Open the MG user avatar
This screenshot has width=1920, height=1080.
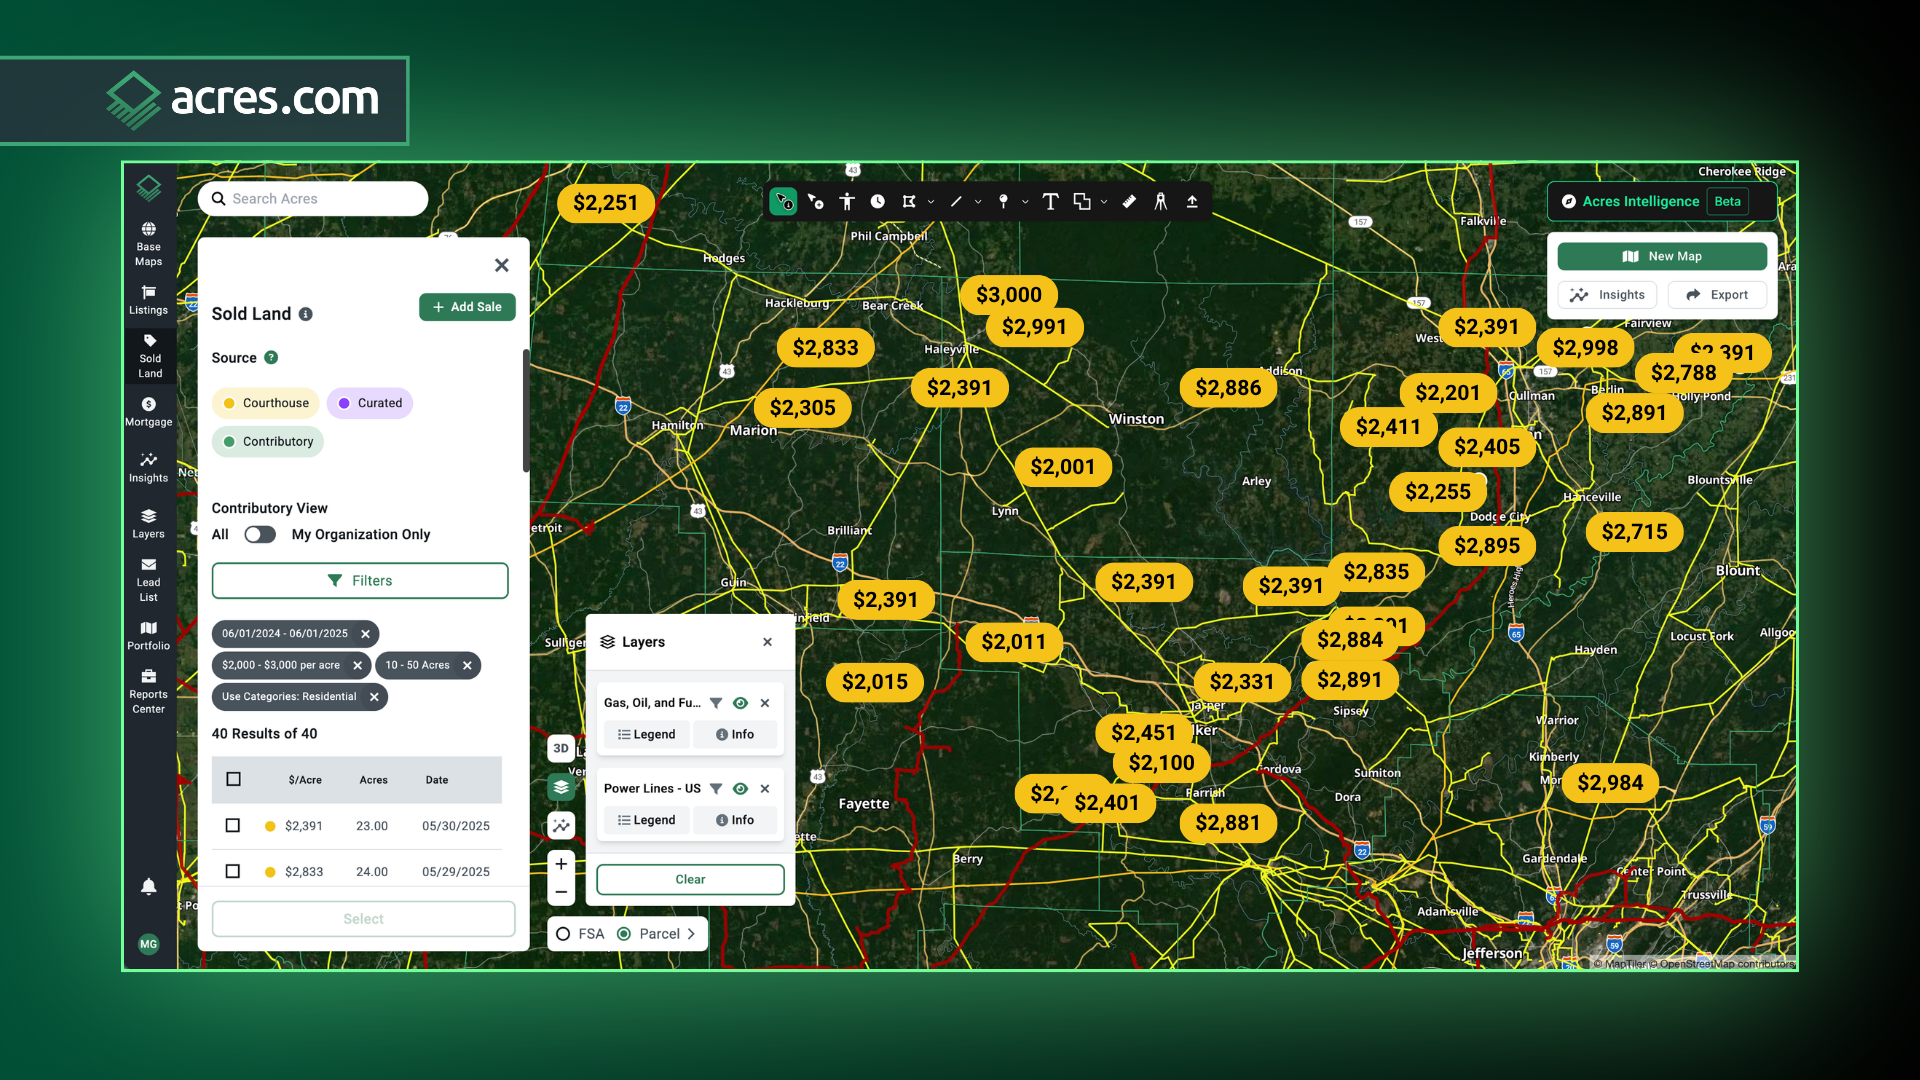148,944
